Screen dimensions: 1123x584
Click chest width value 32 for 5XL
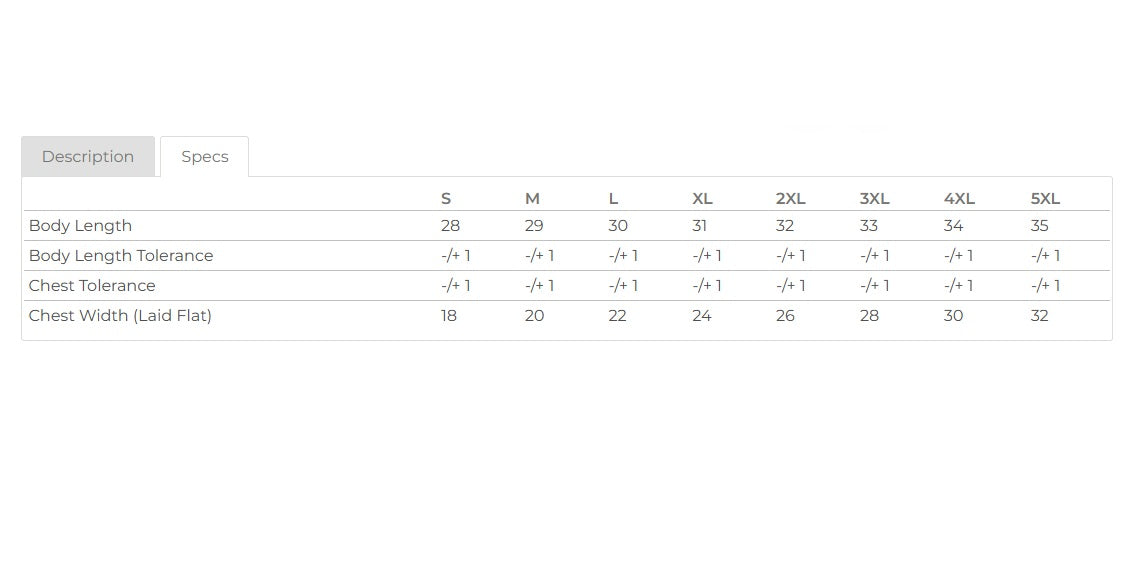[x=1039, y=316]
